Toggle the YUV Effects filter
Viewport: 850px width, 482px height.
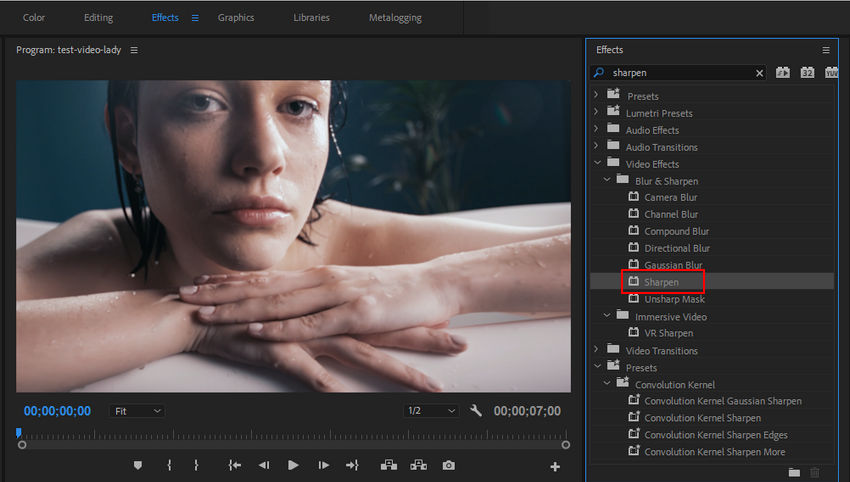(x=832, y=72)
